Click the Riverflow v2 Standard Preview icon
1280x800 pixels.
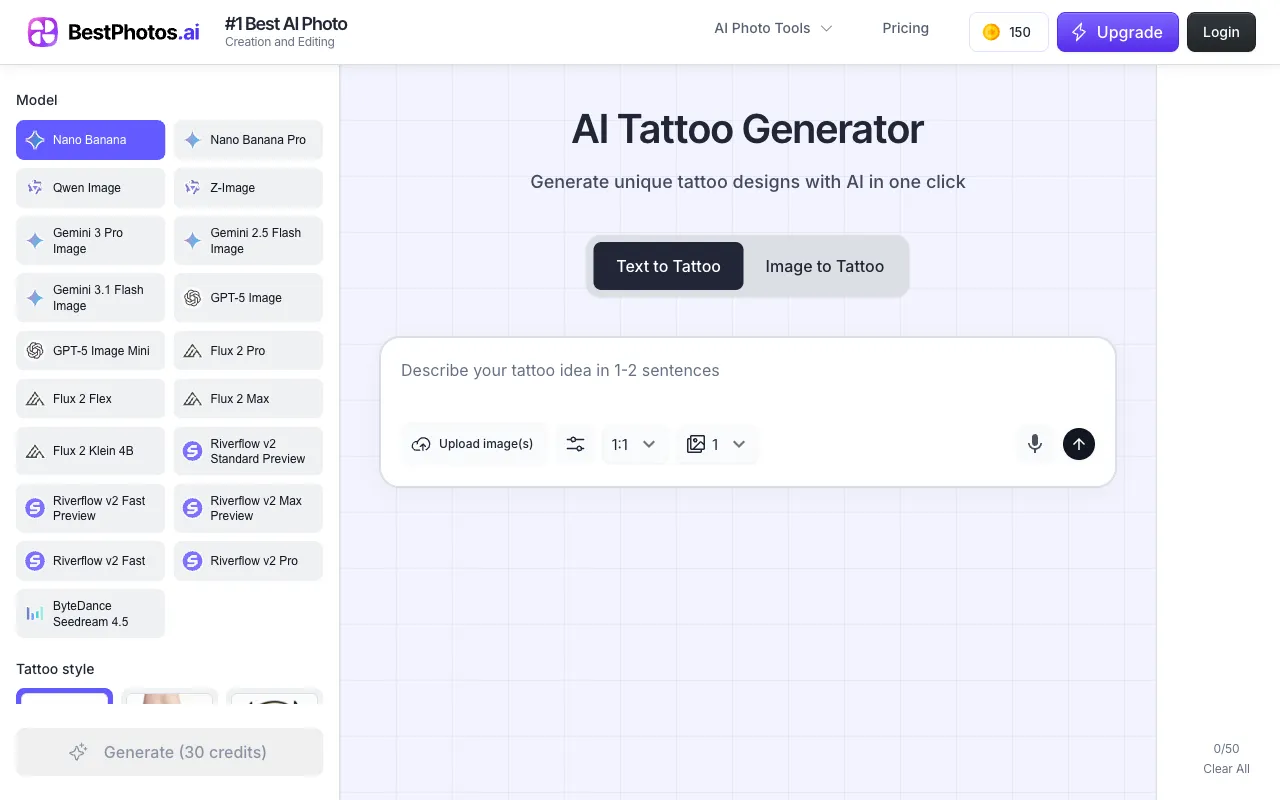click(x=193, y=451)
